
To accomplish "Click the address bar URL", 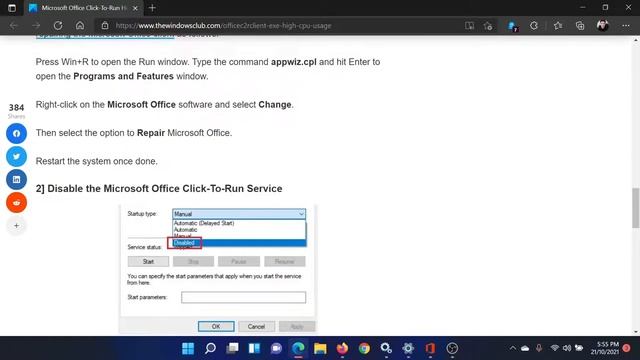I will tap(223, 25).
